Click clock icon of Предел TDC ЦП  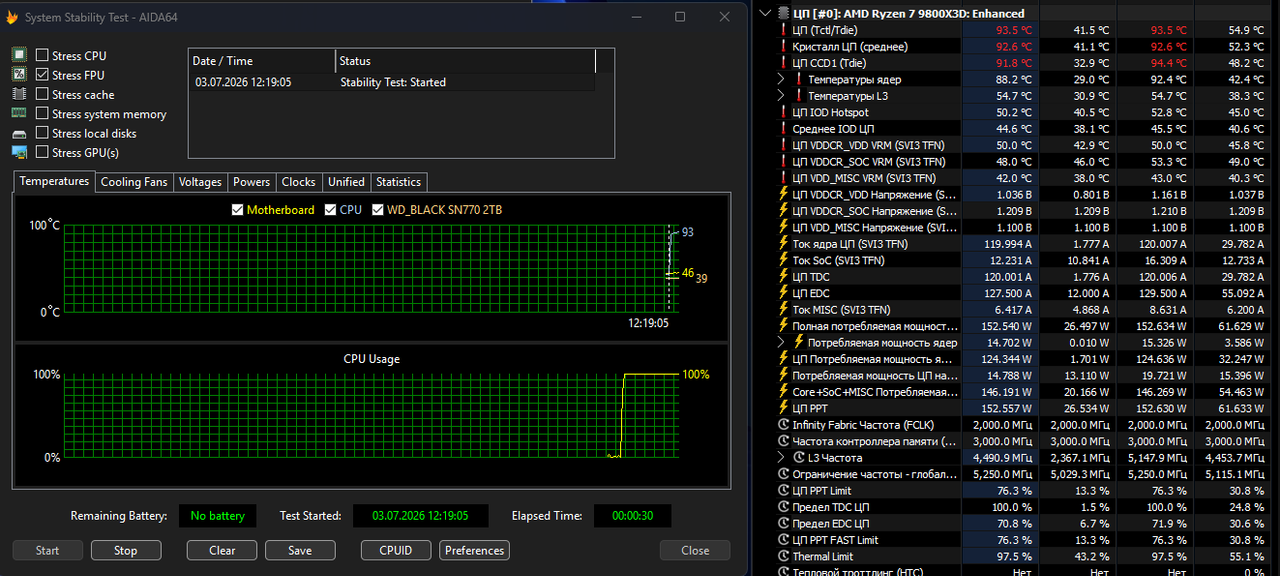click(784, 507)
